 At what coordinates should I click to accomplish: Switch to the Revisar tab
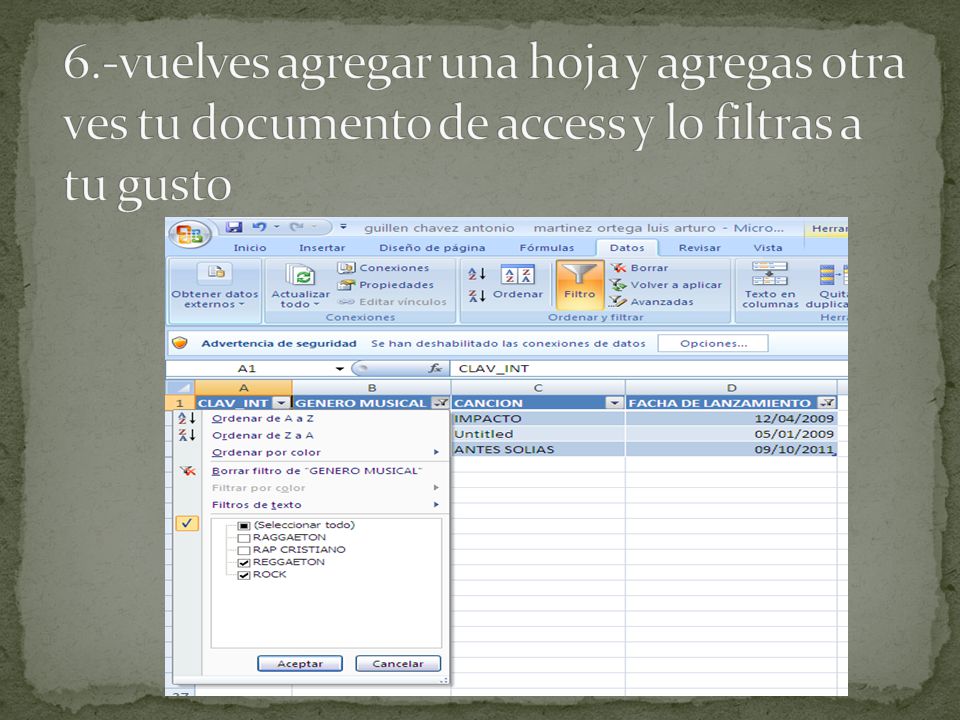(x=699, y=248)
